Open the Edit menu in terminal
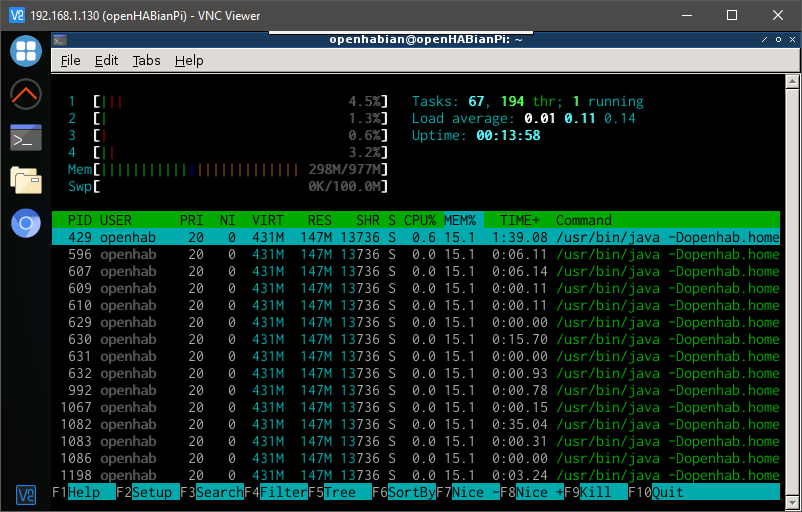This screenshot has height=512, width=802. [106, 60]
